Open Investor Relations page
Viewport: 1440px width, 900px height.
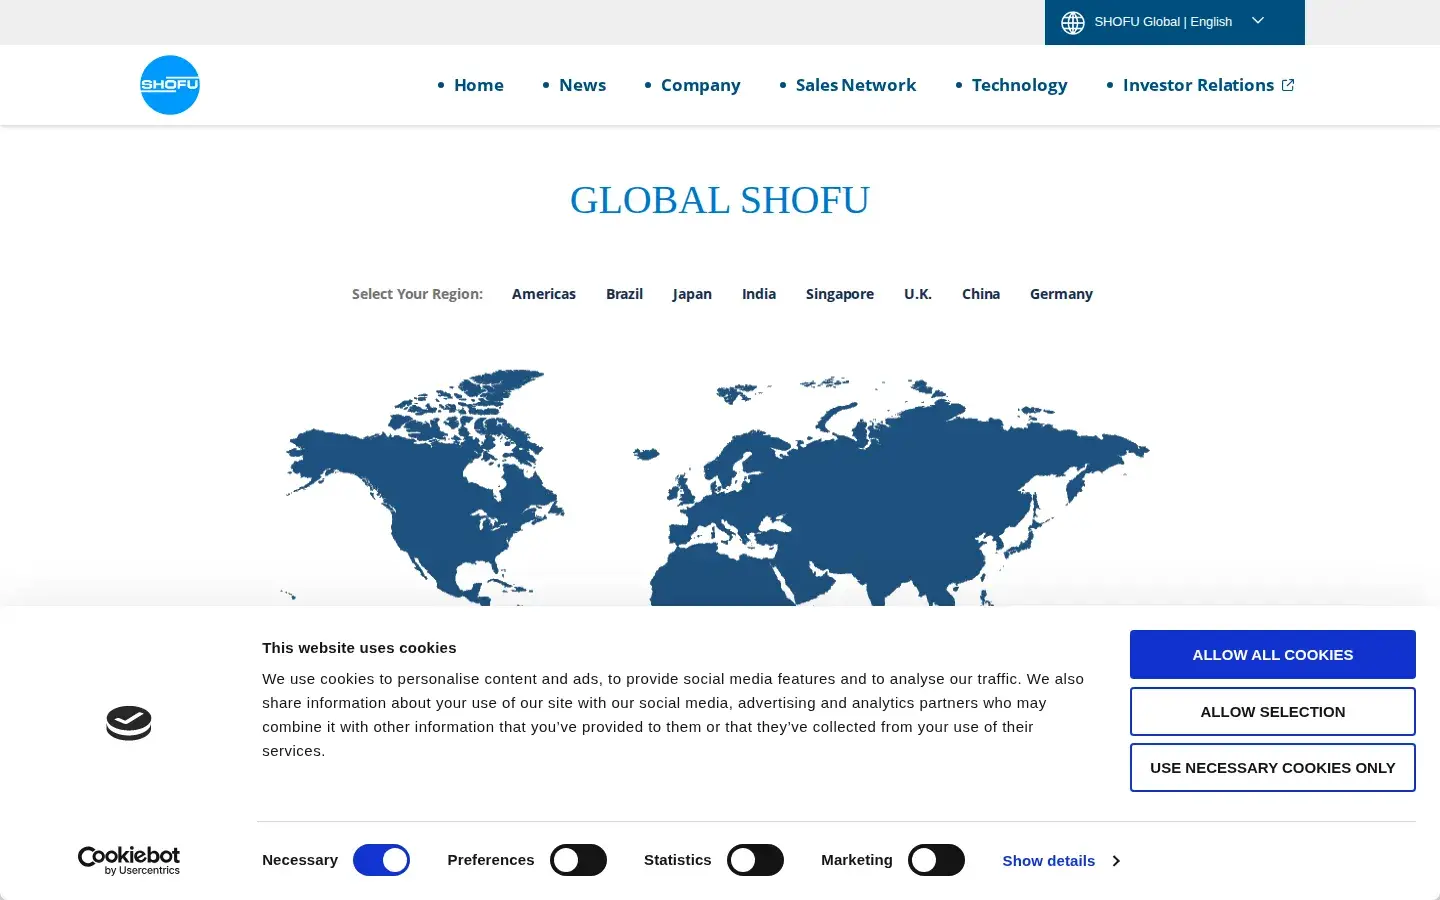(x=1198, y=85)
